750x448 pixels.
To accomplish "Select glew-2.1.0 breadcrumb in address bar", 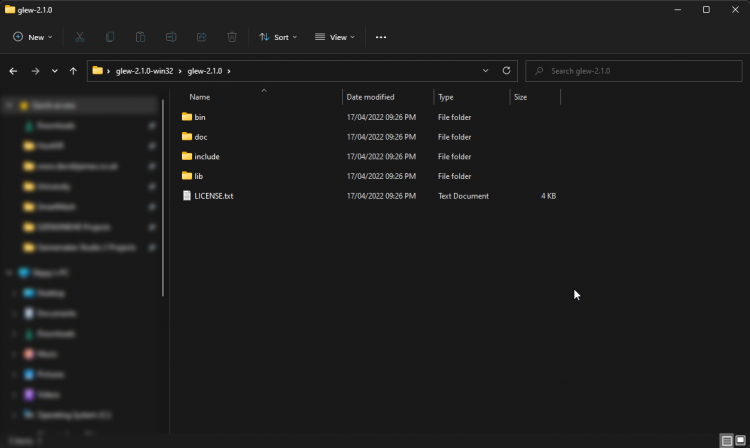I will 205,71.
